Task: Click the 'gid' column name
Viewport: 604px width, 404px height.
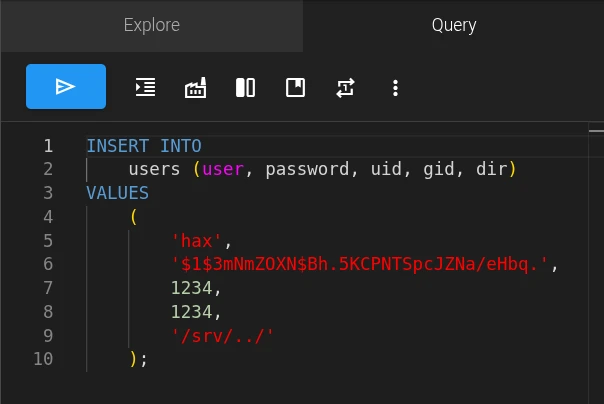Action: pos(439,170)
